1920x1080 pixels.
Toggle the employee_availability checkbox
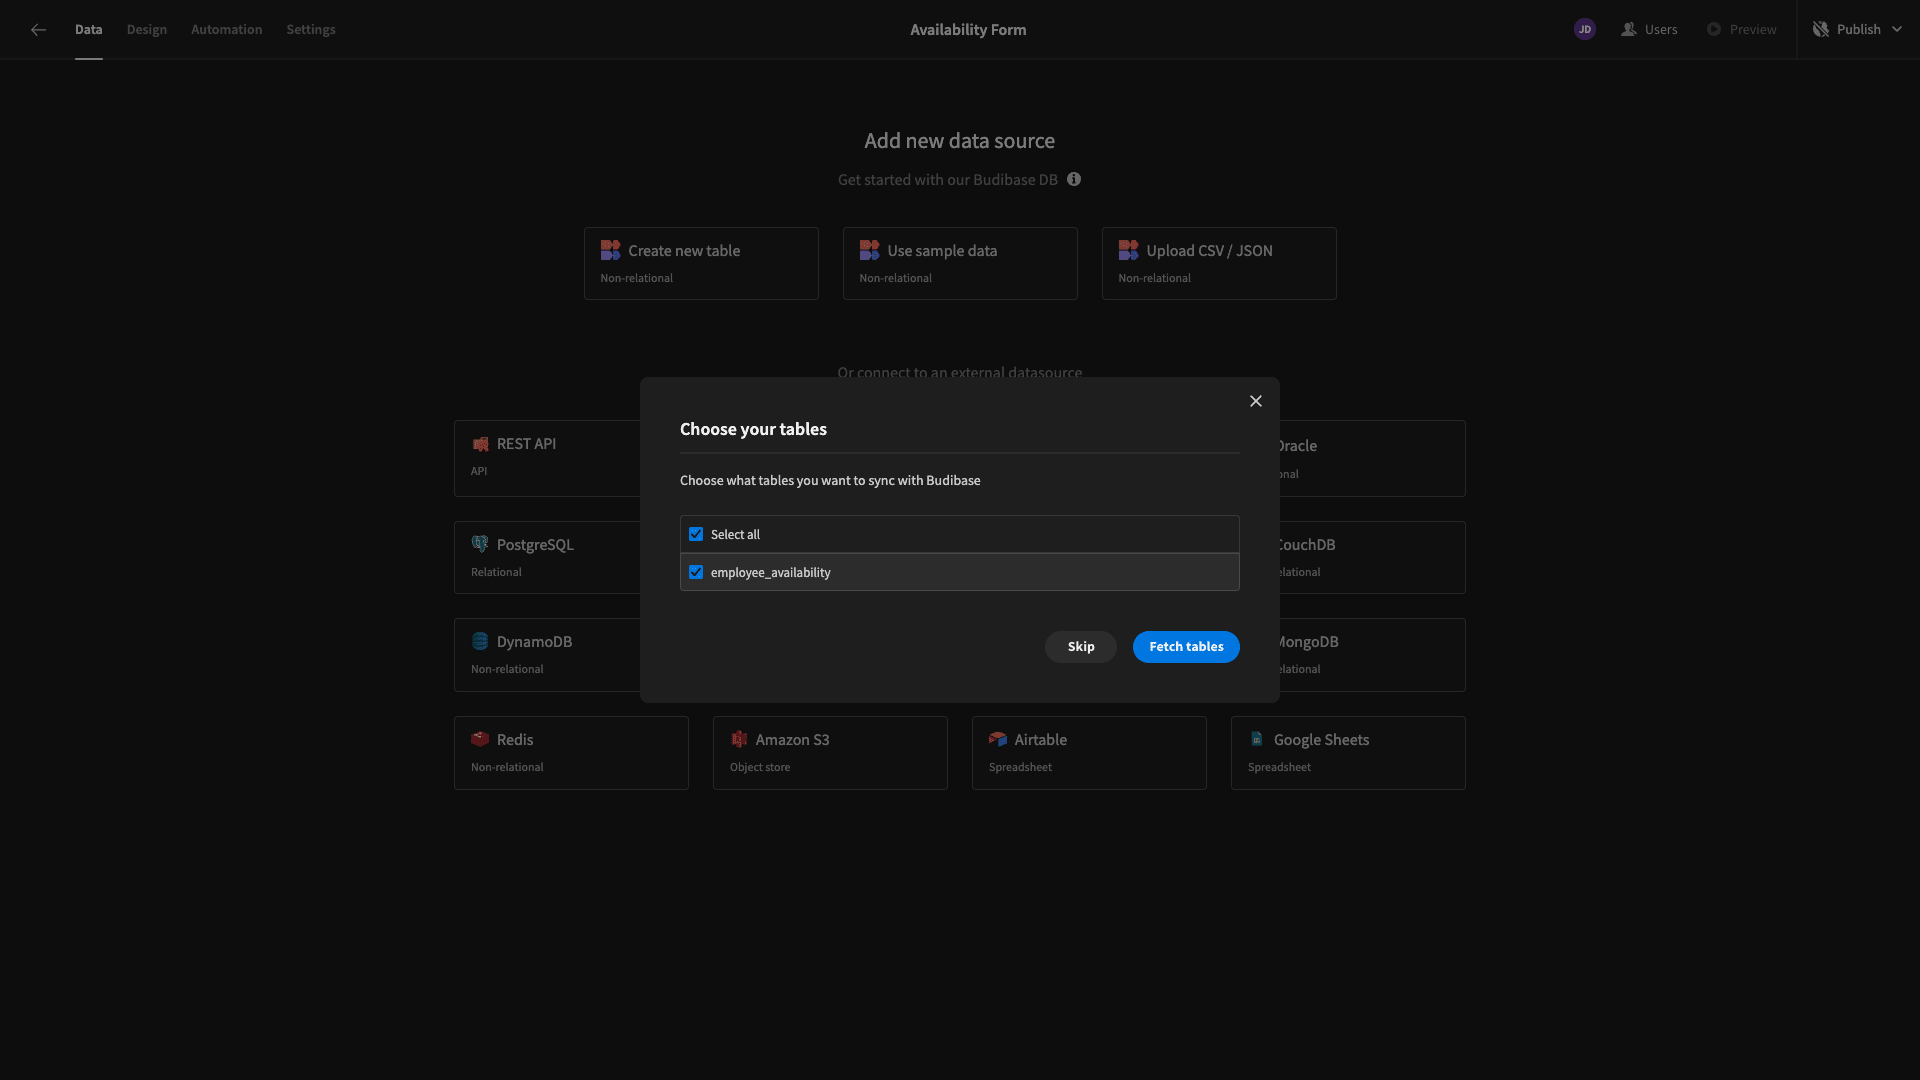(696, 572)
